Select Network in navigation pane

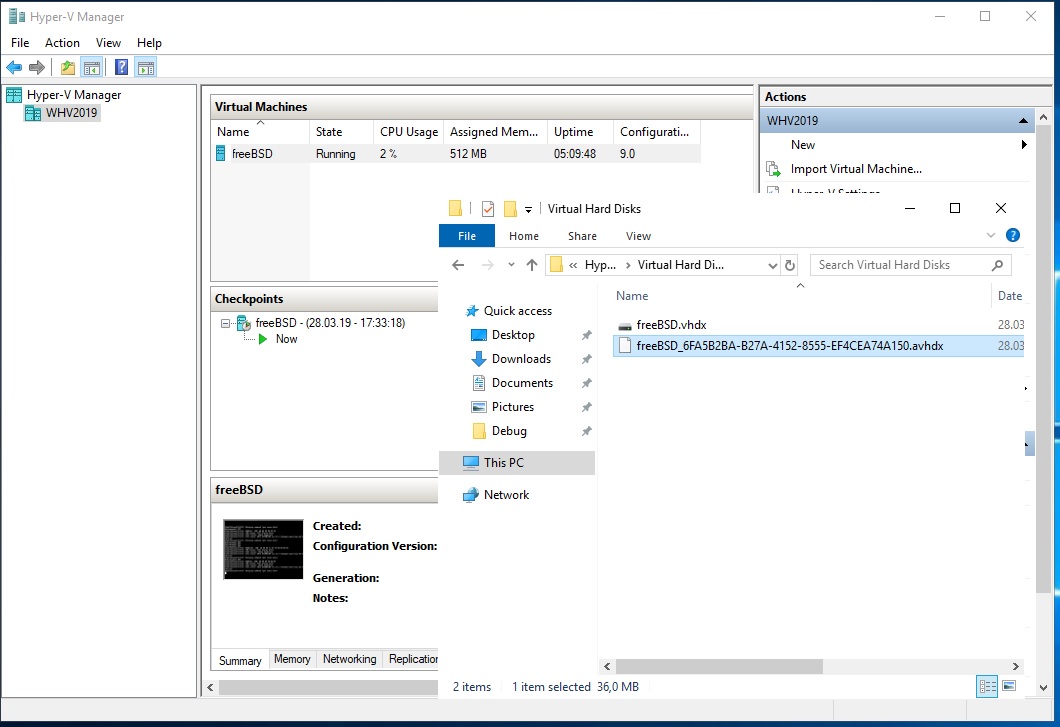[x=506, y=495]
